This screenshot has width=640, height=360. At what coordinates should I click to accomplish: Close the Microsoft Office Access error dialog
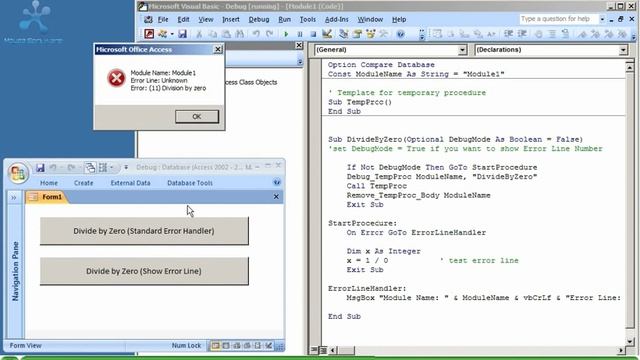(218, 49)
